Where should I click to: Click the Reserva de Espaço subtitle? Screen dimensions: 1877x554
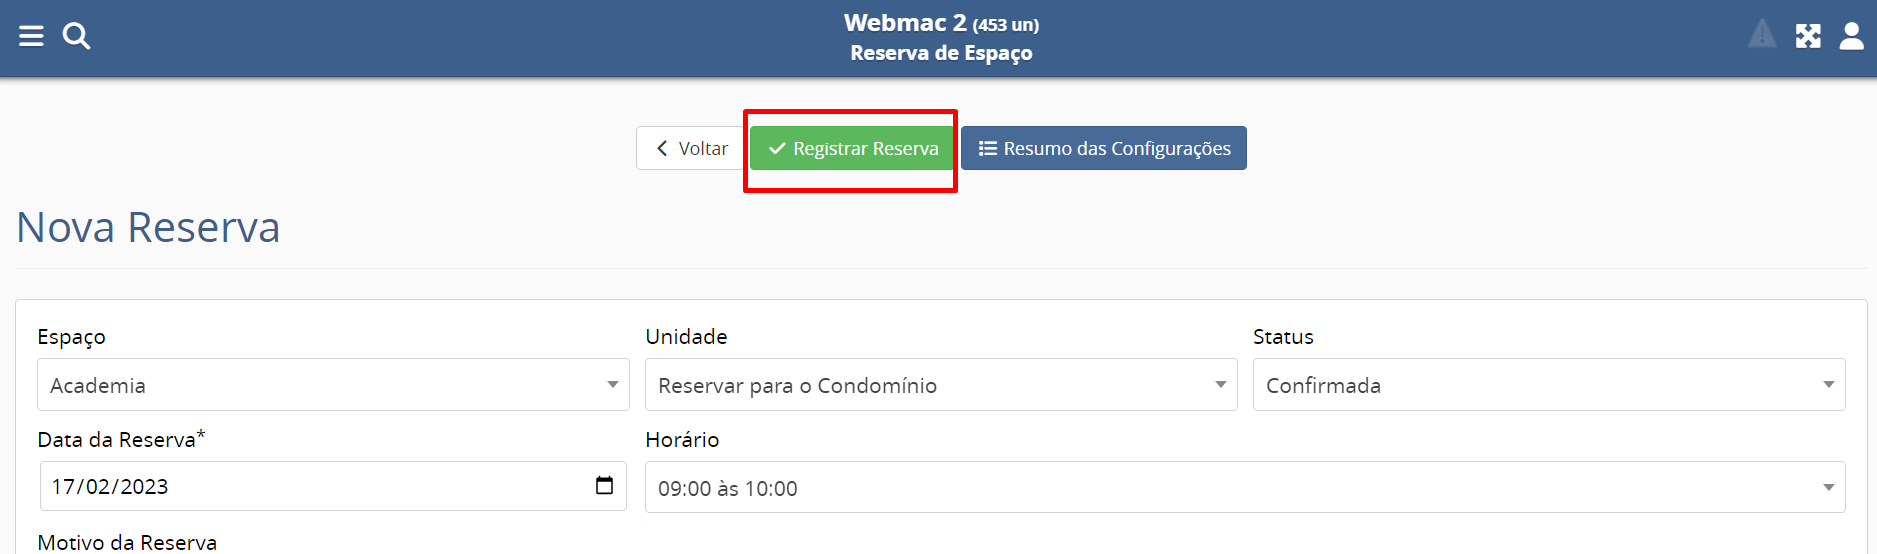click(x=941, y=53)
